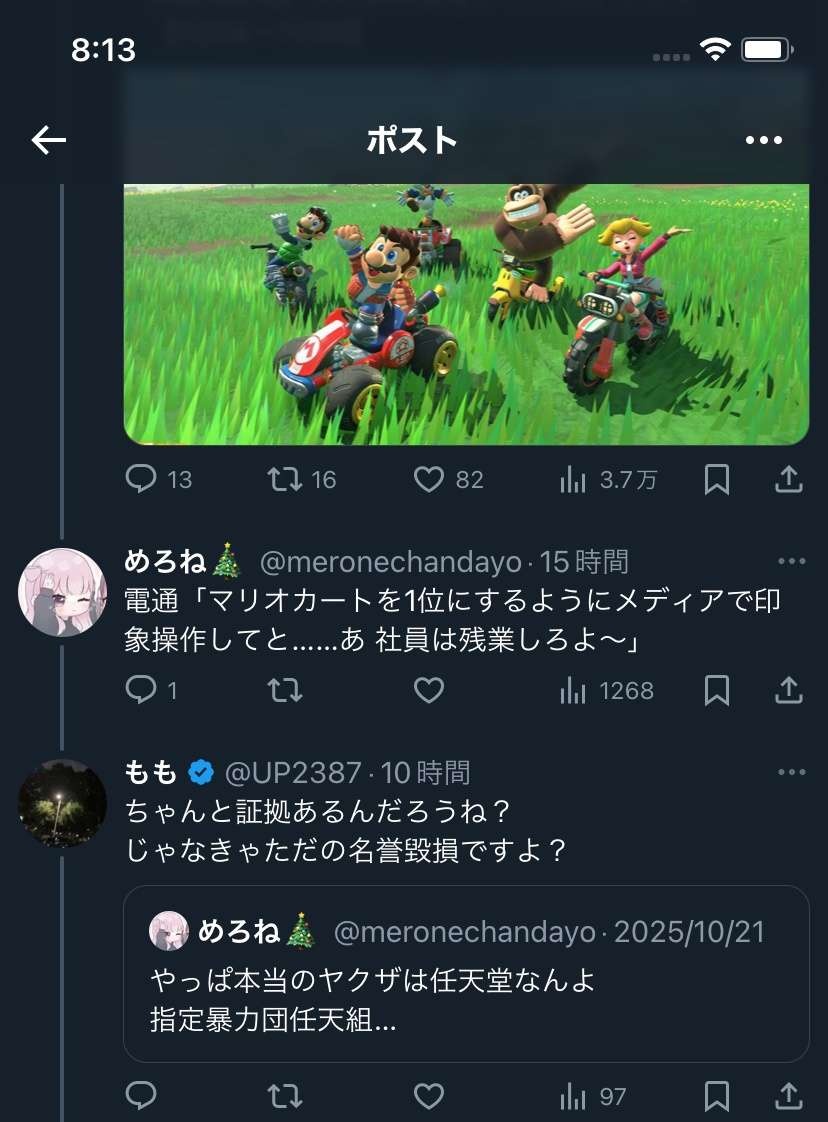Screen dimensions: 828x1122
Task: View the 1268 view count stats
Action: coord(607,690)
